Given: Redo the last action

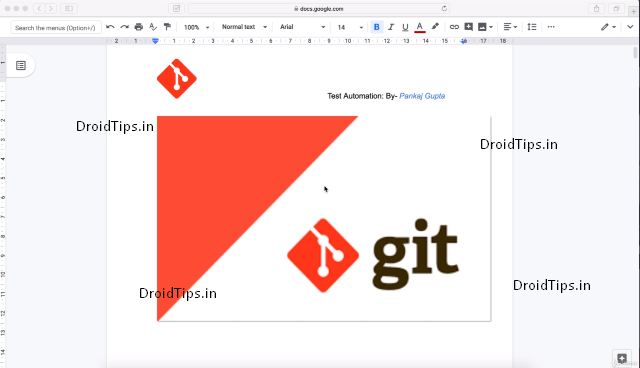Looking at the screenshot, I should (x=124, y=27).
